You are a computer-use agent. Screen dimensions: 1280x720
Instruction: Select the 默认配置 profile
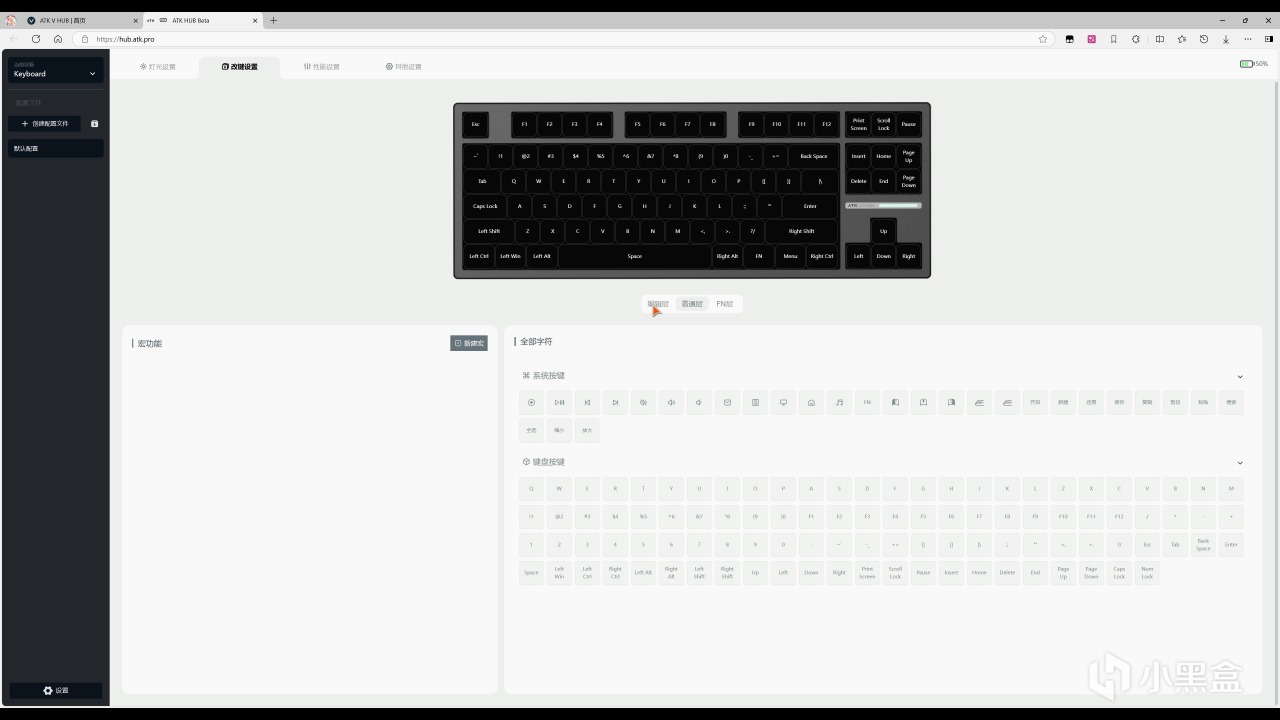click(55, 148)
